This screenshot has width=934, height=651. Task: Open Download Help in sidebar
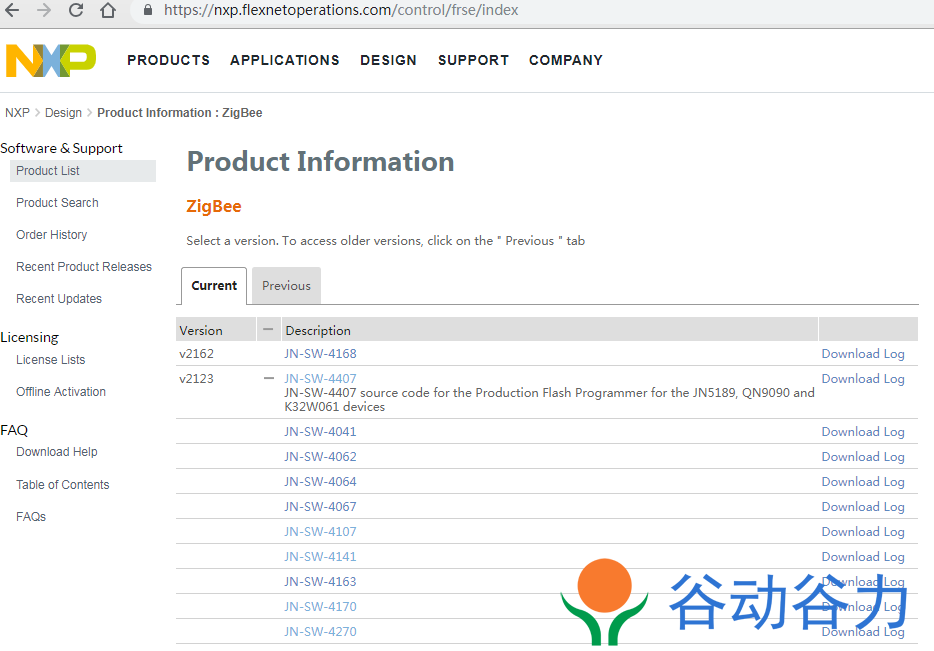(x=57, y=451)
